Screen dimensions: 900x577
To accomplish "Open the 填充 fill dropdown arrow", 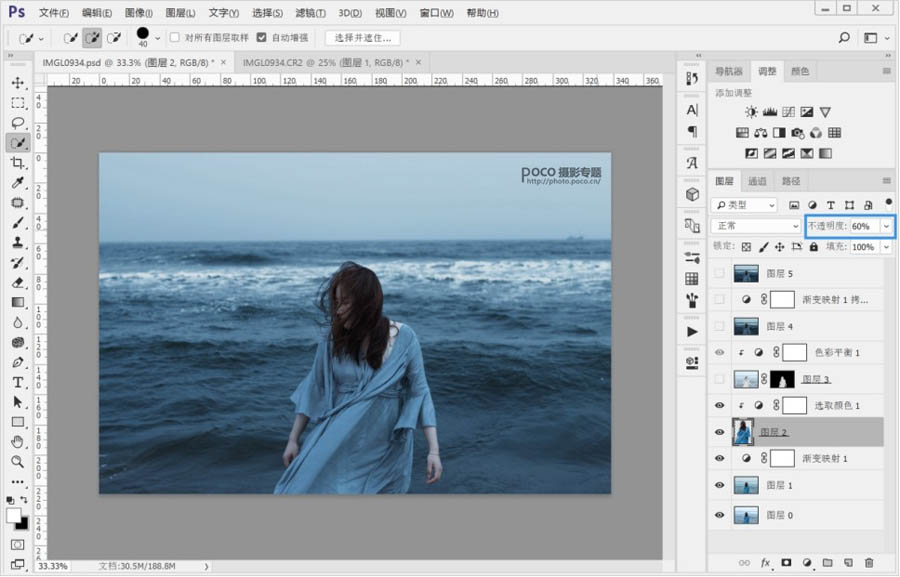I will [886, 246].
